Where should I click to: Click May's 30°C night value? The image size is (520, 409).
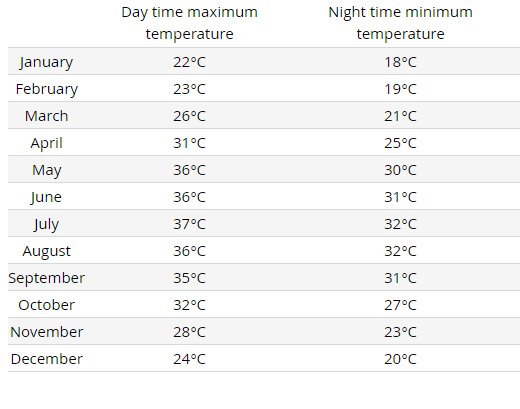click(400, 170)
